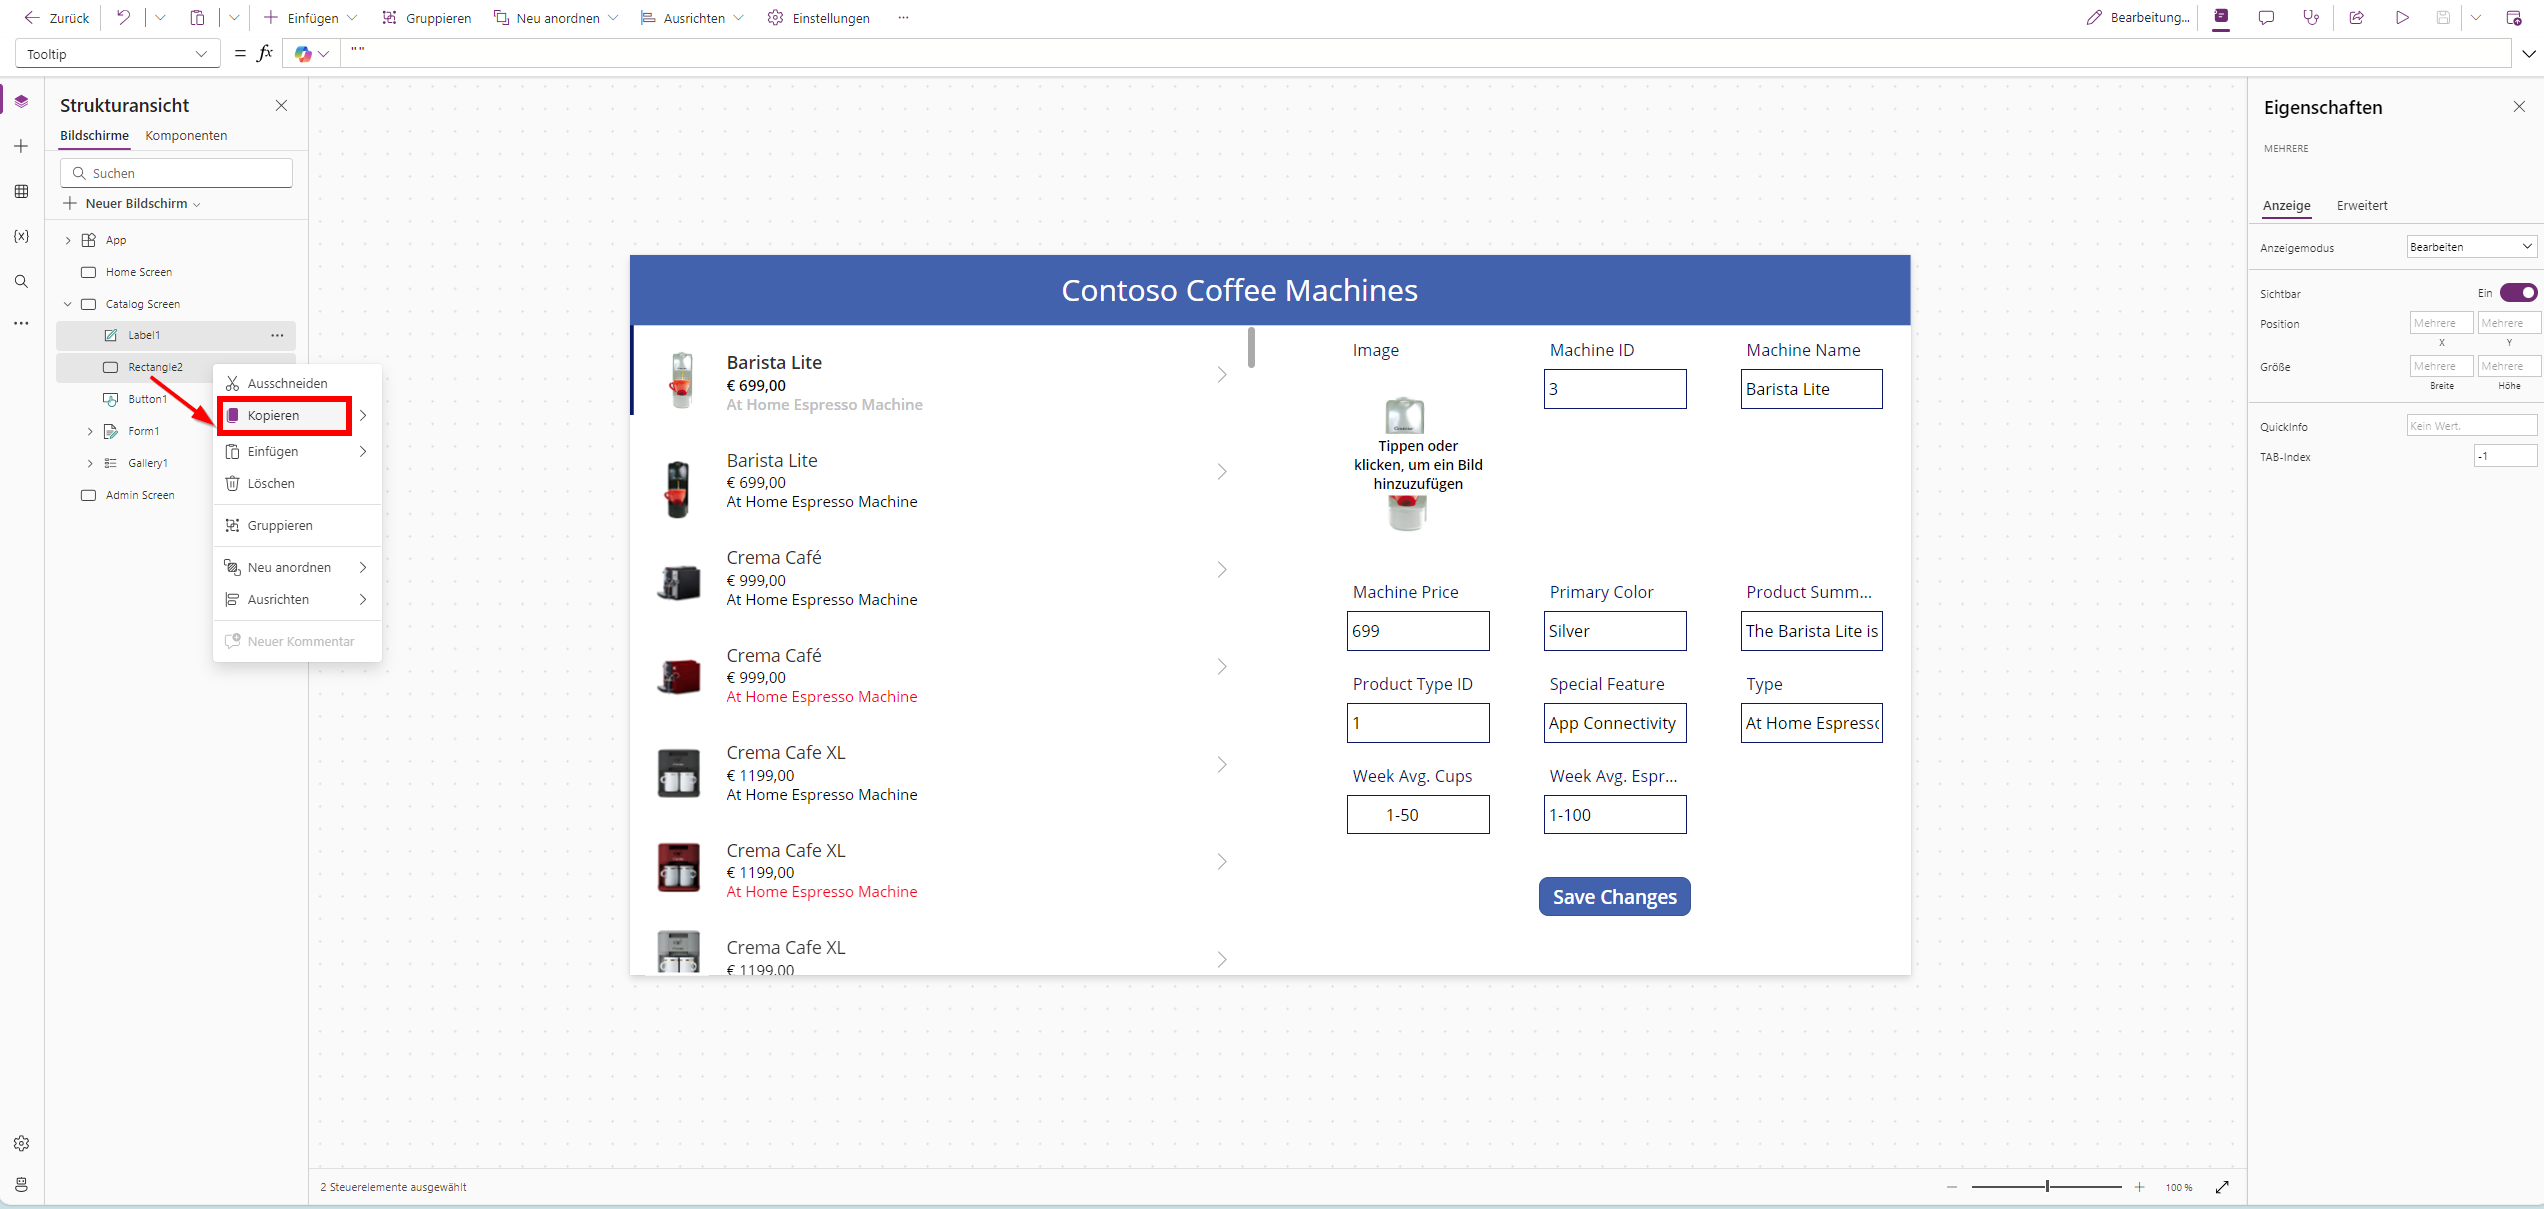Image resolution: width=2544 pixels, height=1209 pixels.
Task: Click the three-dot more icon in the left rail
Action: 21,323
